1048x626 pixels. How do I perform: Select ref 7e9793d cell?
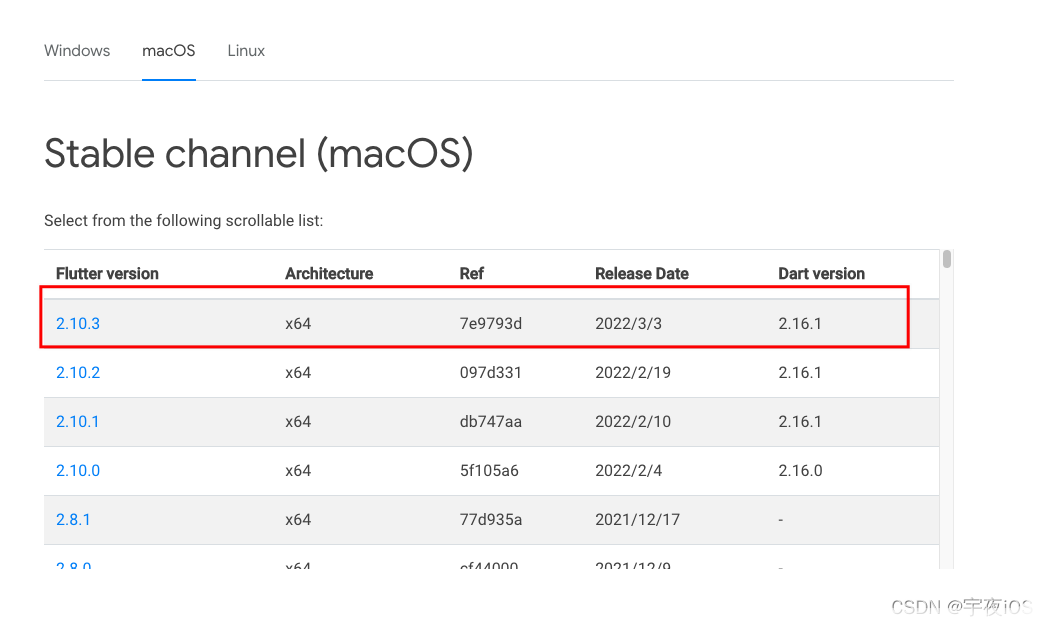(491, 323)
